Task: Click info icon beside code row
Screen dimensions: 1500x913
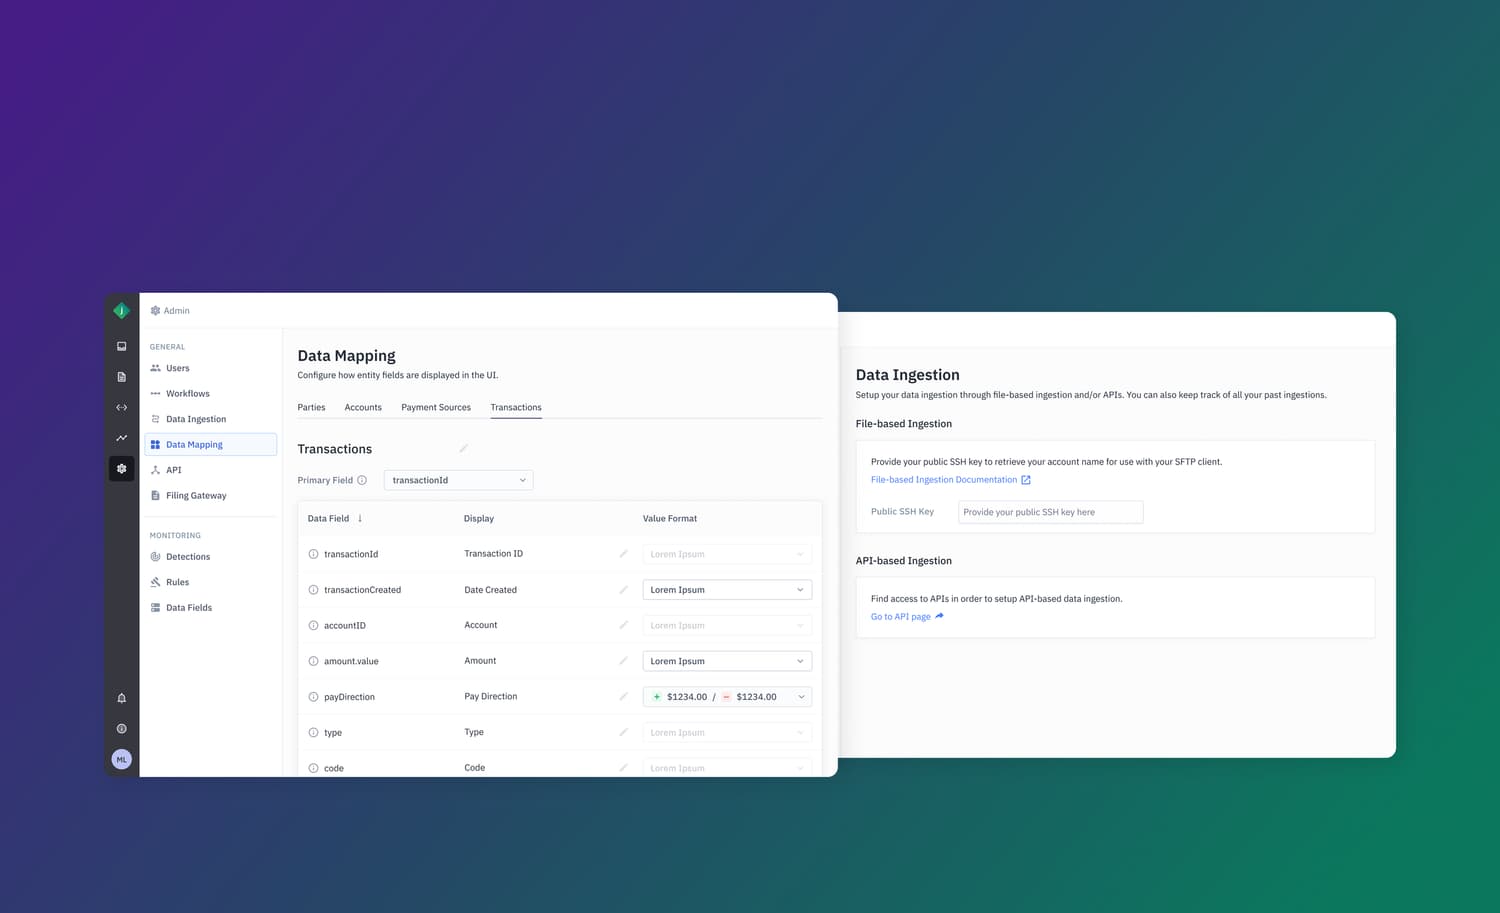Action: click(x=313, y=768)
